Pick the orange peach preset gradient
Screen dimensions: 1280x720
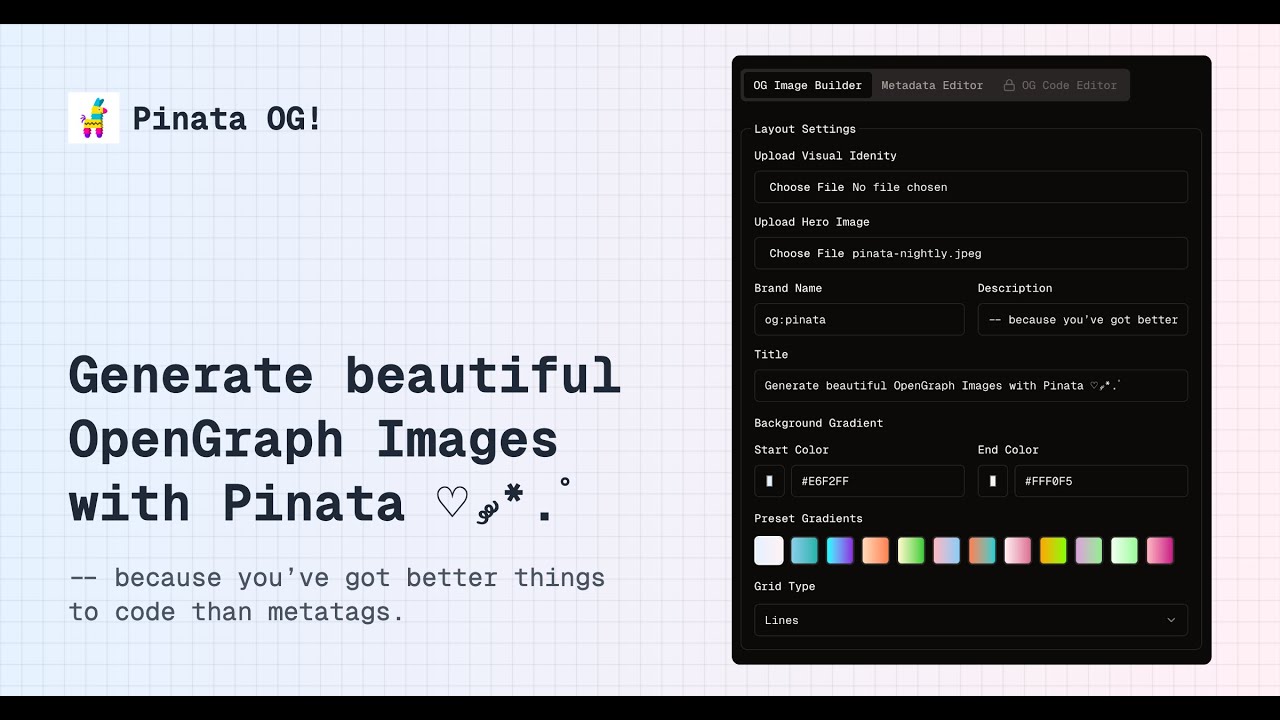point(875,550)
